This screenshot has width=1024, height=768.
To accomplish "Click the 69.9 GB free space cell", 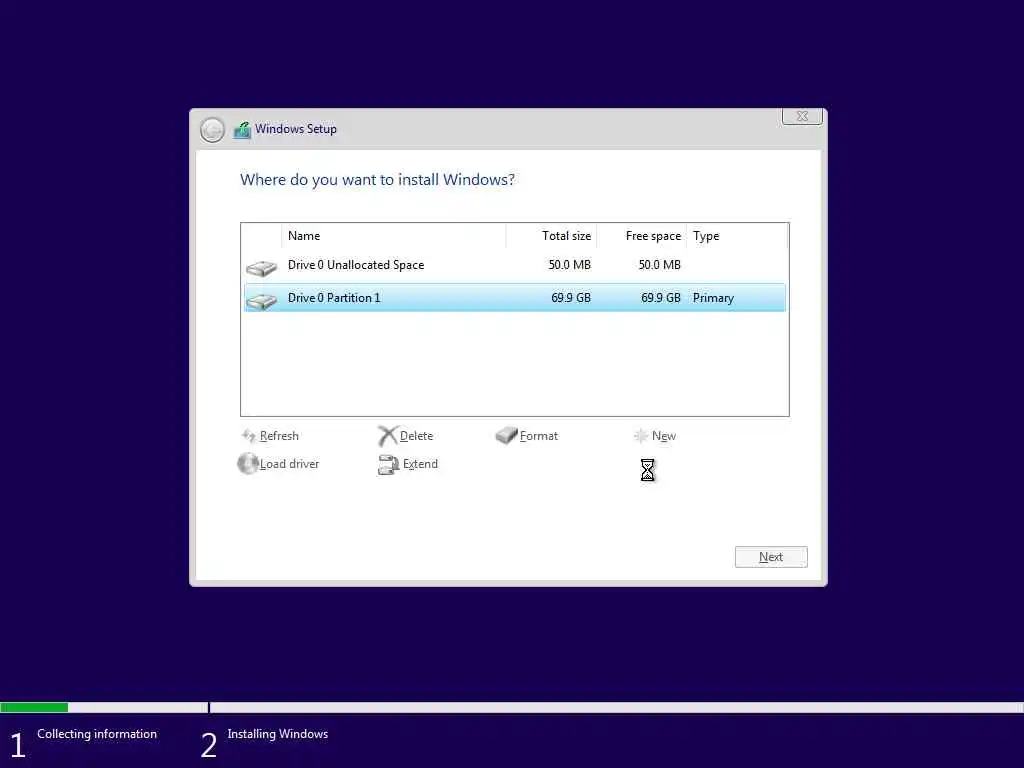I will click(661, 298).
